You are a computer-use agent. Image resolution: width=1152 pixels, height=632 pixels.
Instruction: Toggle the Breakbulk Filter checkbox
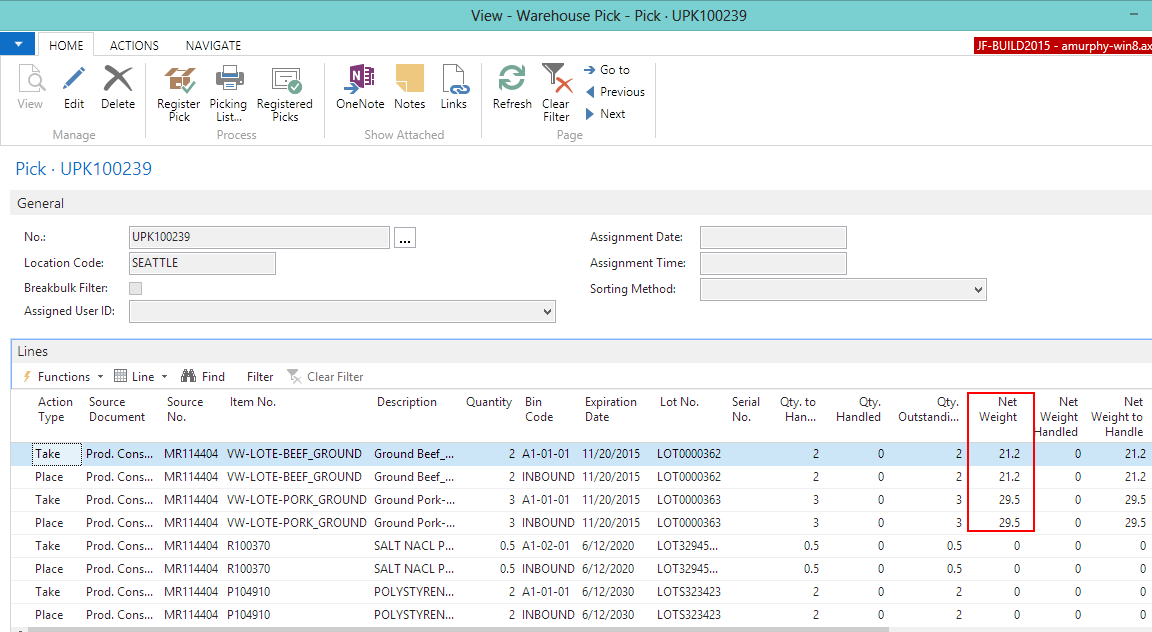coord(136,288)
